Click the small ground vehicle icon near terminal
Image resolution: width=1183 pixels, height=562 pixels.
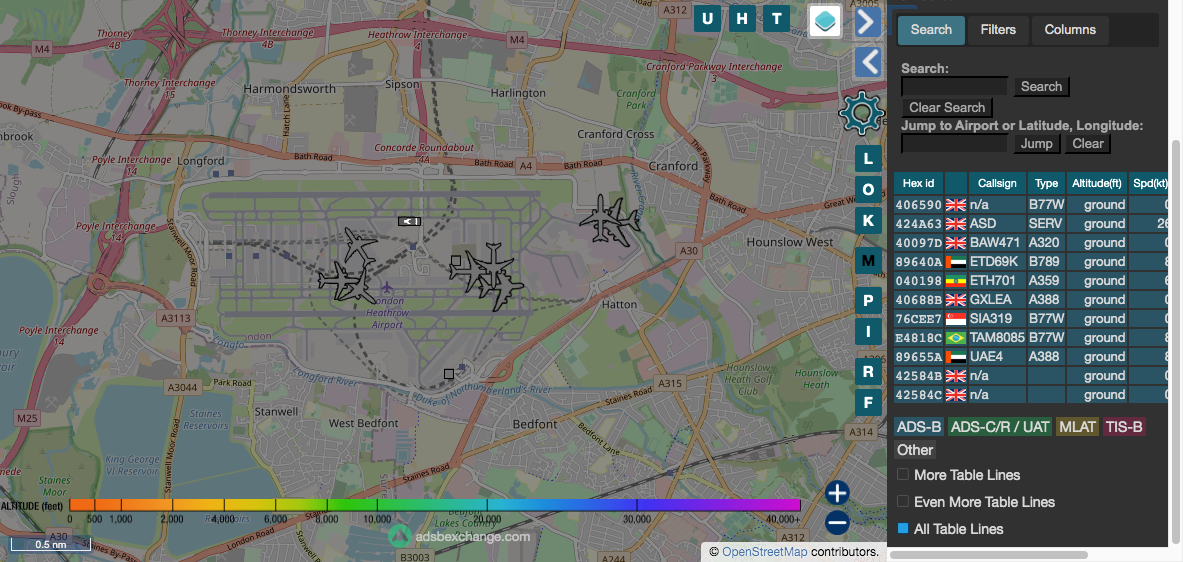409,221
